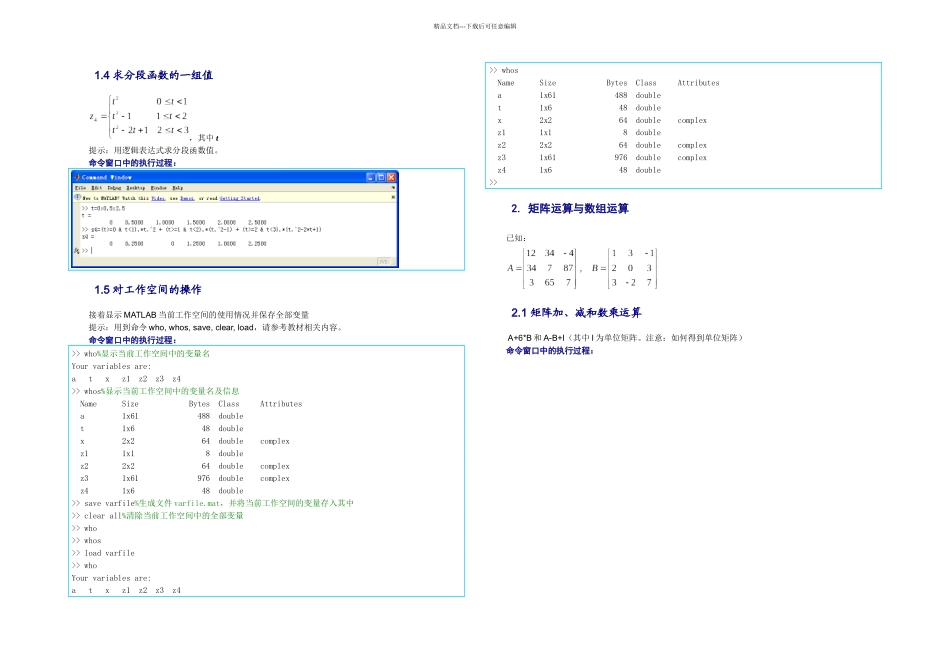Open the Desktop menu in Command Window
Viewport: 950px width, 672px height.
click(x=136, y=188)
